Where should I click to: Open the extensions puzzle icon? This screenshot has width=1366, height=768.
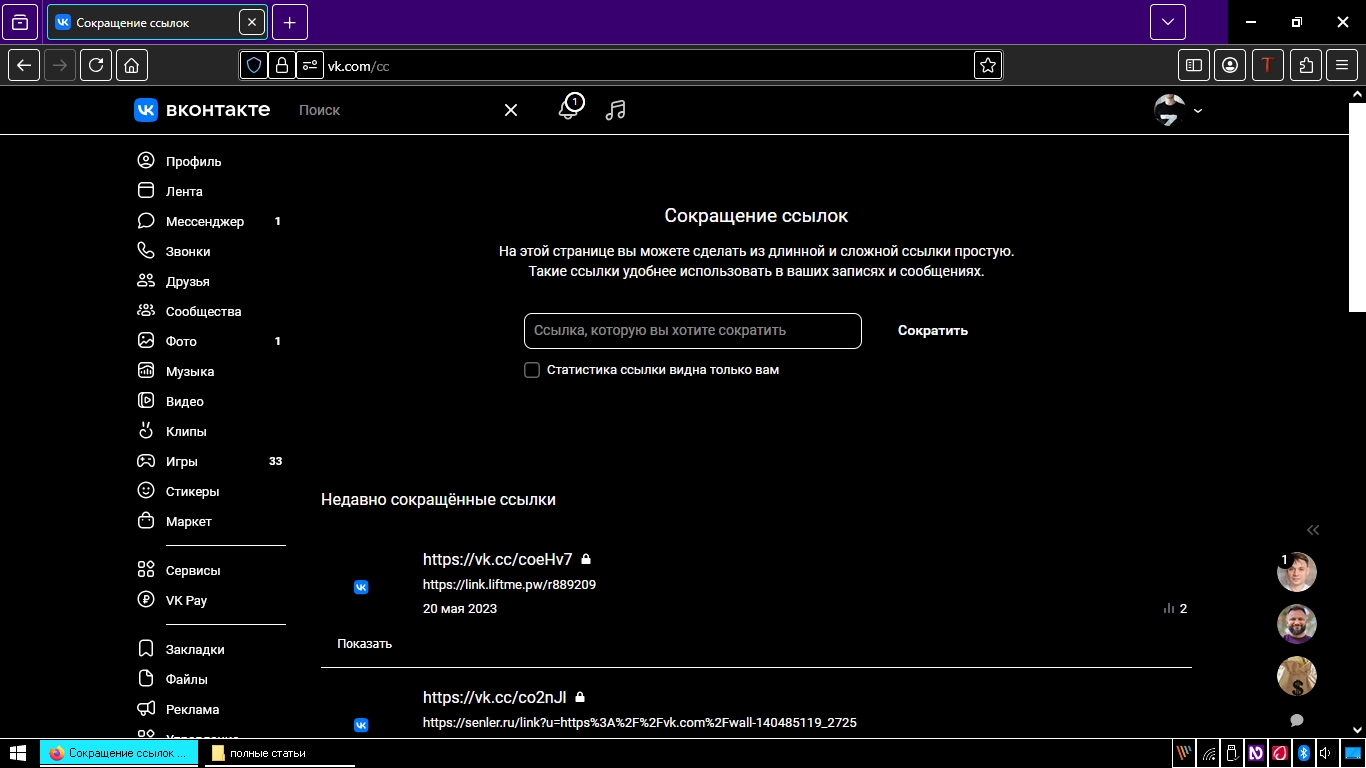(1306, 65)
